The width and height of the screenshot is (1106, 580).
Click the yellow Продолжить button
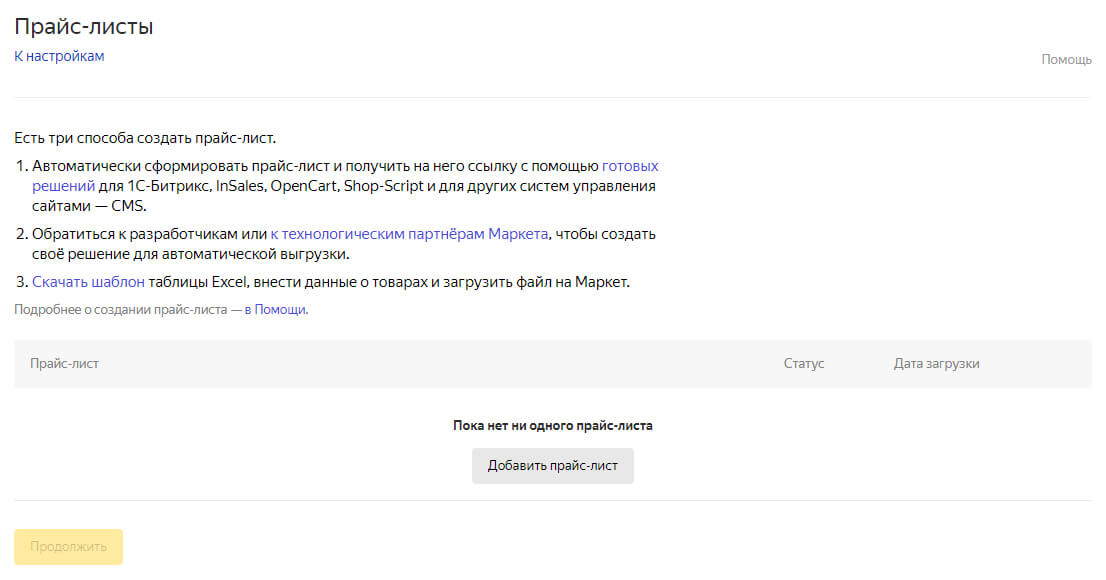(x=68, y=547)
